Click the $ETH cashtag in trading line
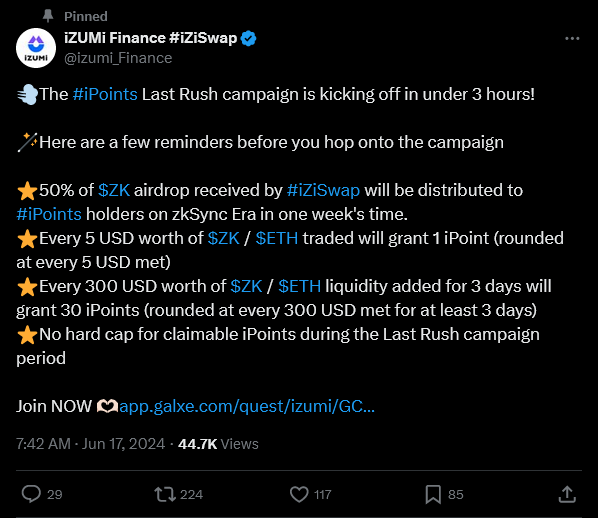Screen dimensions: 598x518 (277, 238)
